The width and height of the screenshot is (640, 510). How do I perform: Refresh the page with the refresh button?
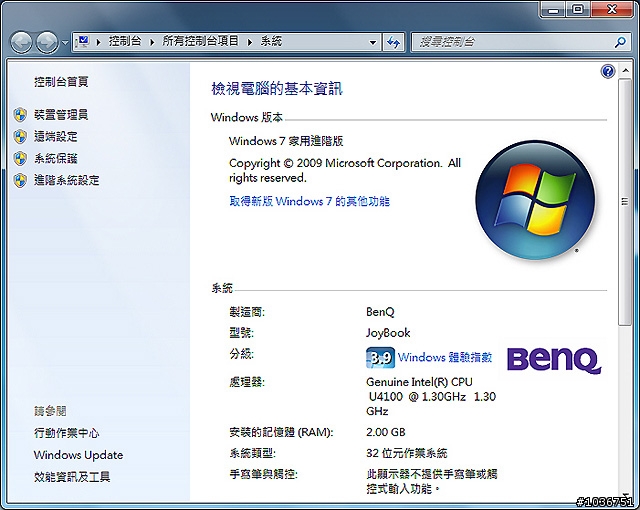pyautogui.click(x=393, y=42)
